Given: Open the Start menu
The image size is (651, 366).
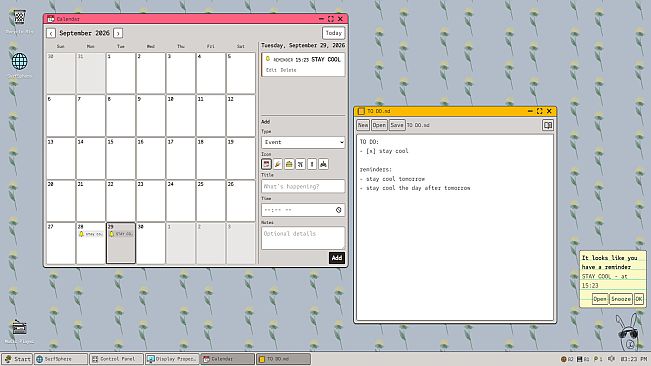Looking at the screenshot, I should [17, 359].
